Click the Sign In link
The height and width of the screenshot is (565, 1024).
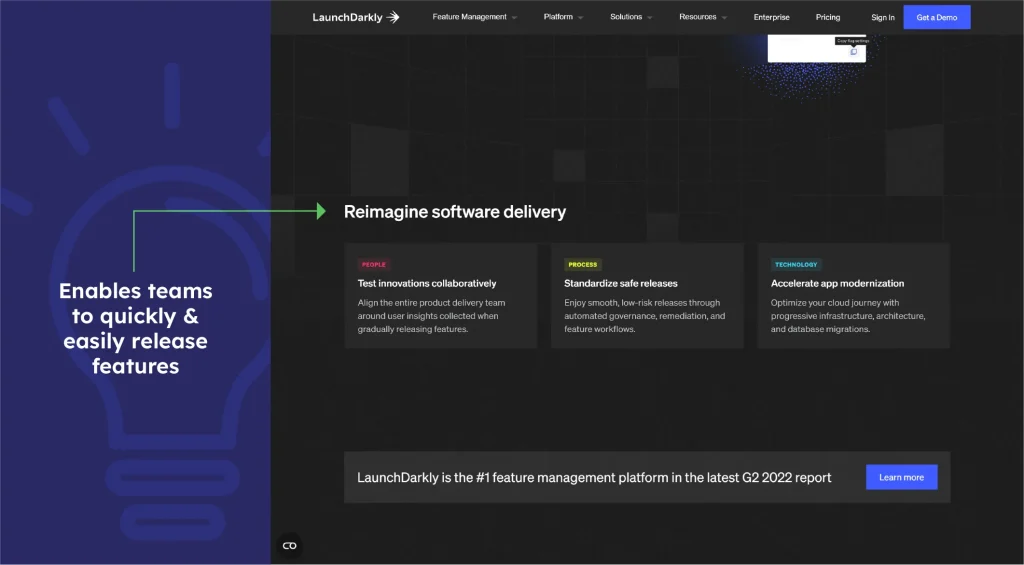[x=882, y=18]
